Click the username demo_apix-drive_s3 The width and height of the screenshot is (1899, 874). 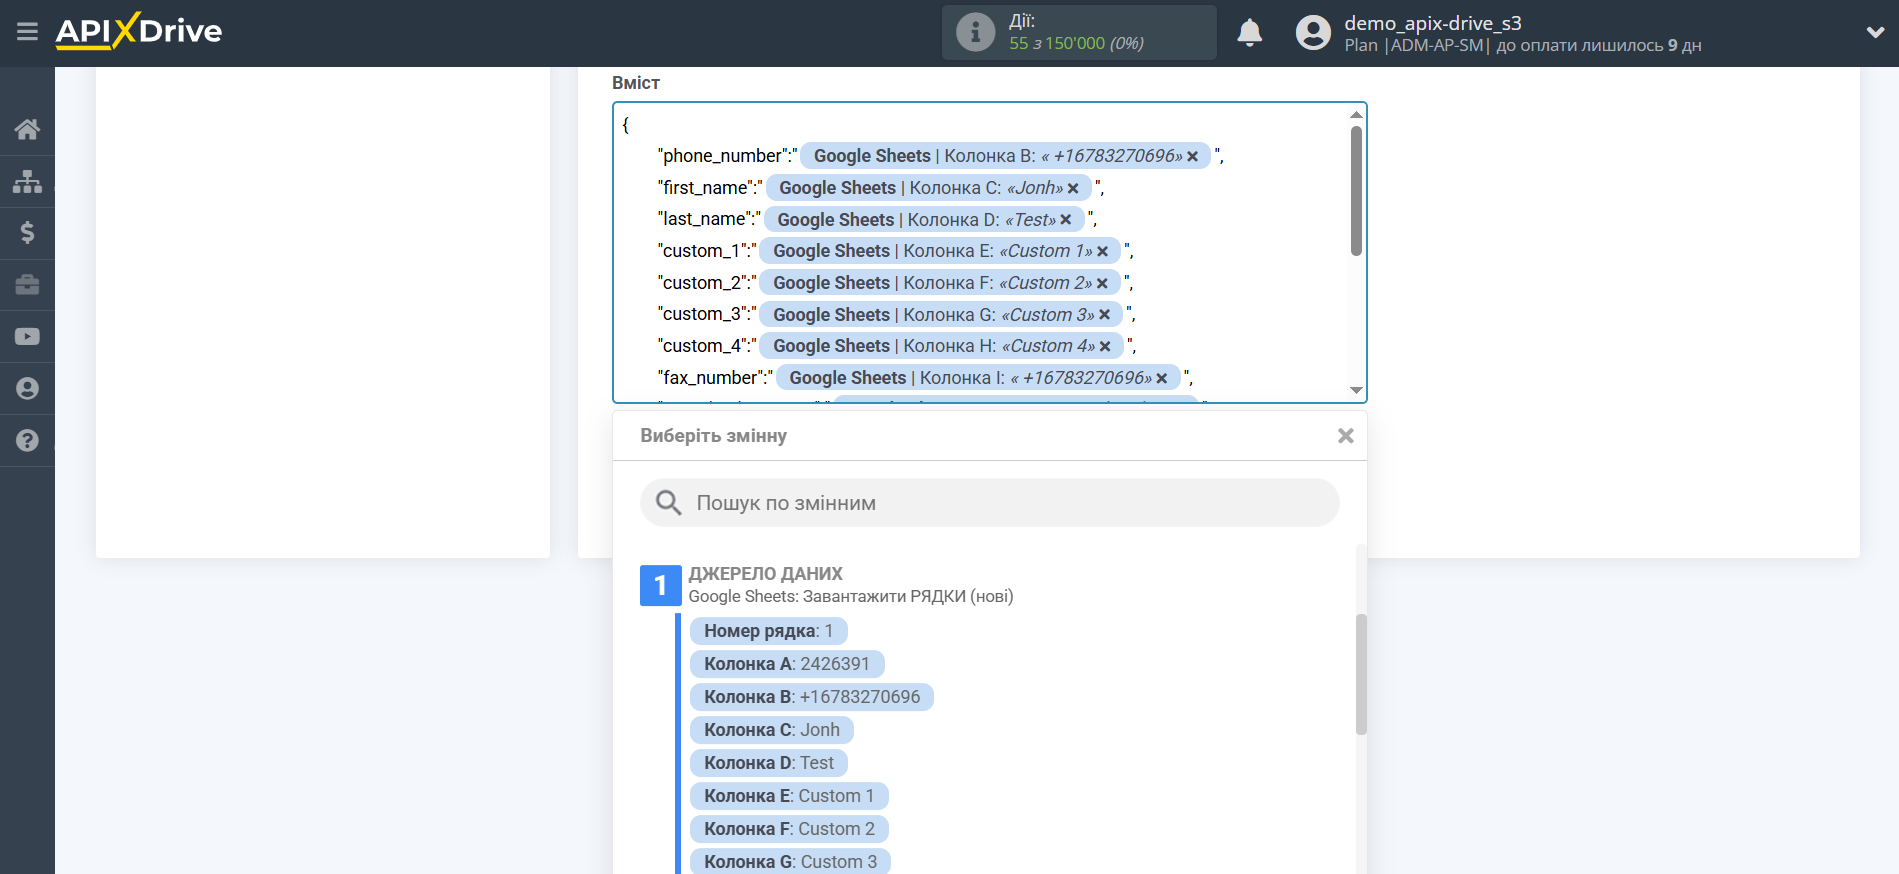(x=1432, y=23)
